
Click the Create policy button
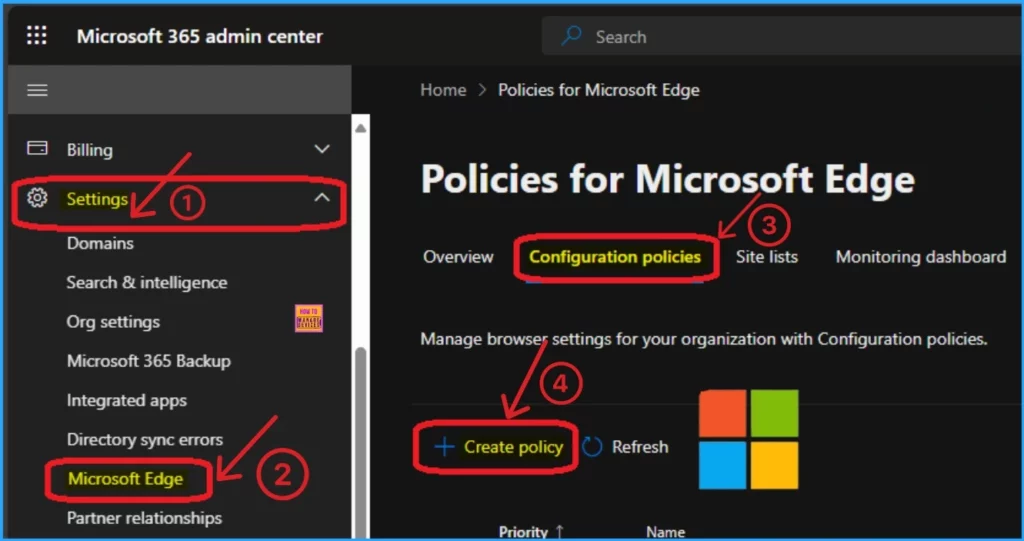498,447
